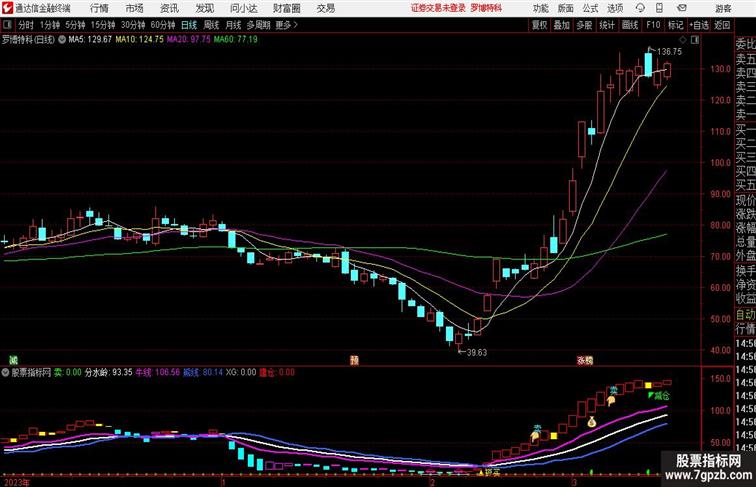Open the 版面 menu

point(566,8)
